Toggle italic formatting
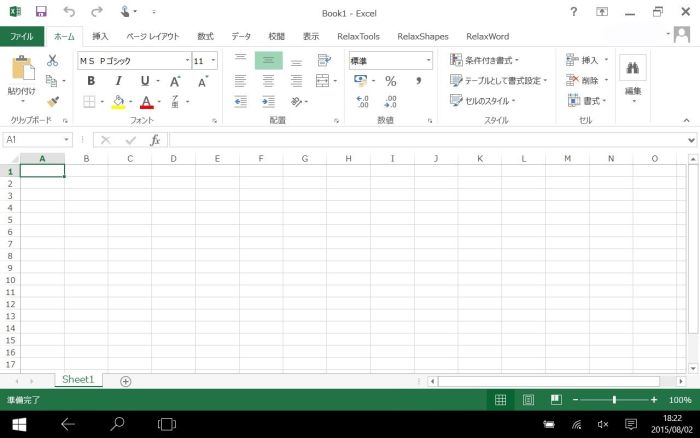 point(118,81)
